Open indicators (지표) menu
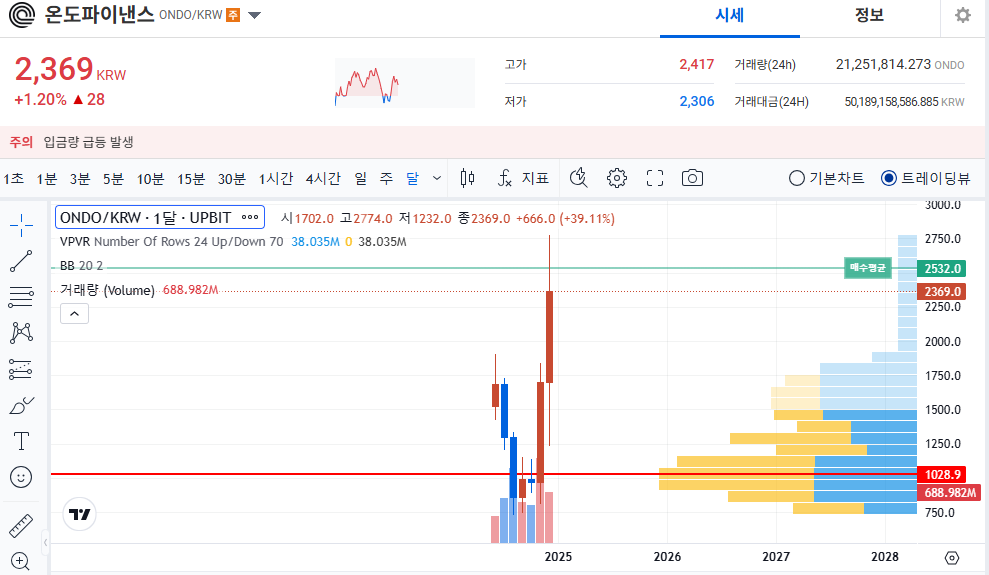The image size is (989, 575). (523, 178)
